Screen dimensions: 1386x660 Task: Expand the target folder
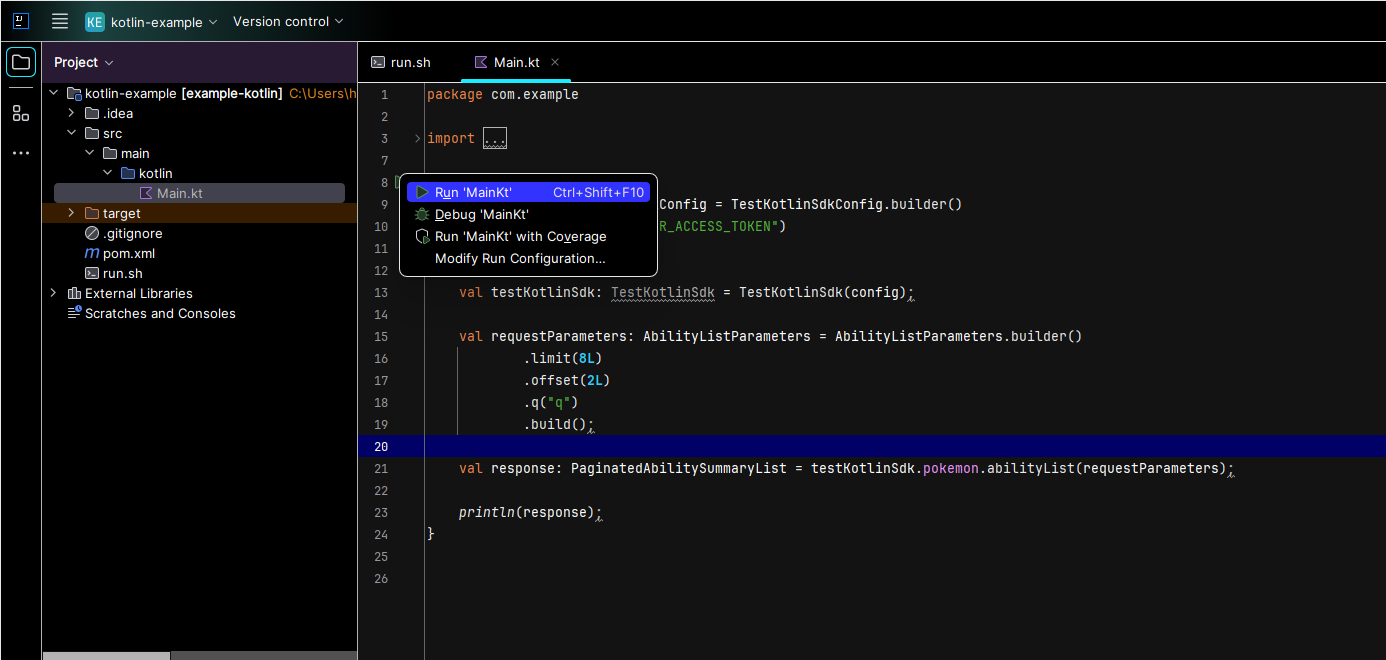pyautogui.click(x=71, y=213)
